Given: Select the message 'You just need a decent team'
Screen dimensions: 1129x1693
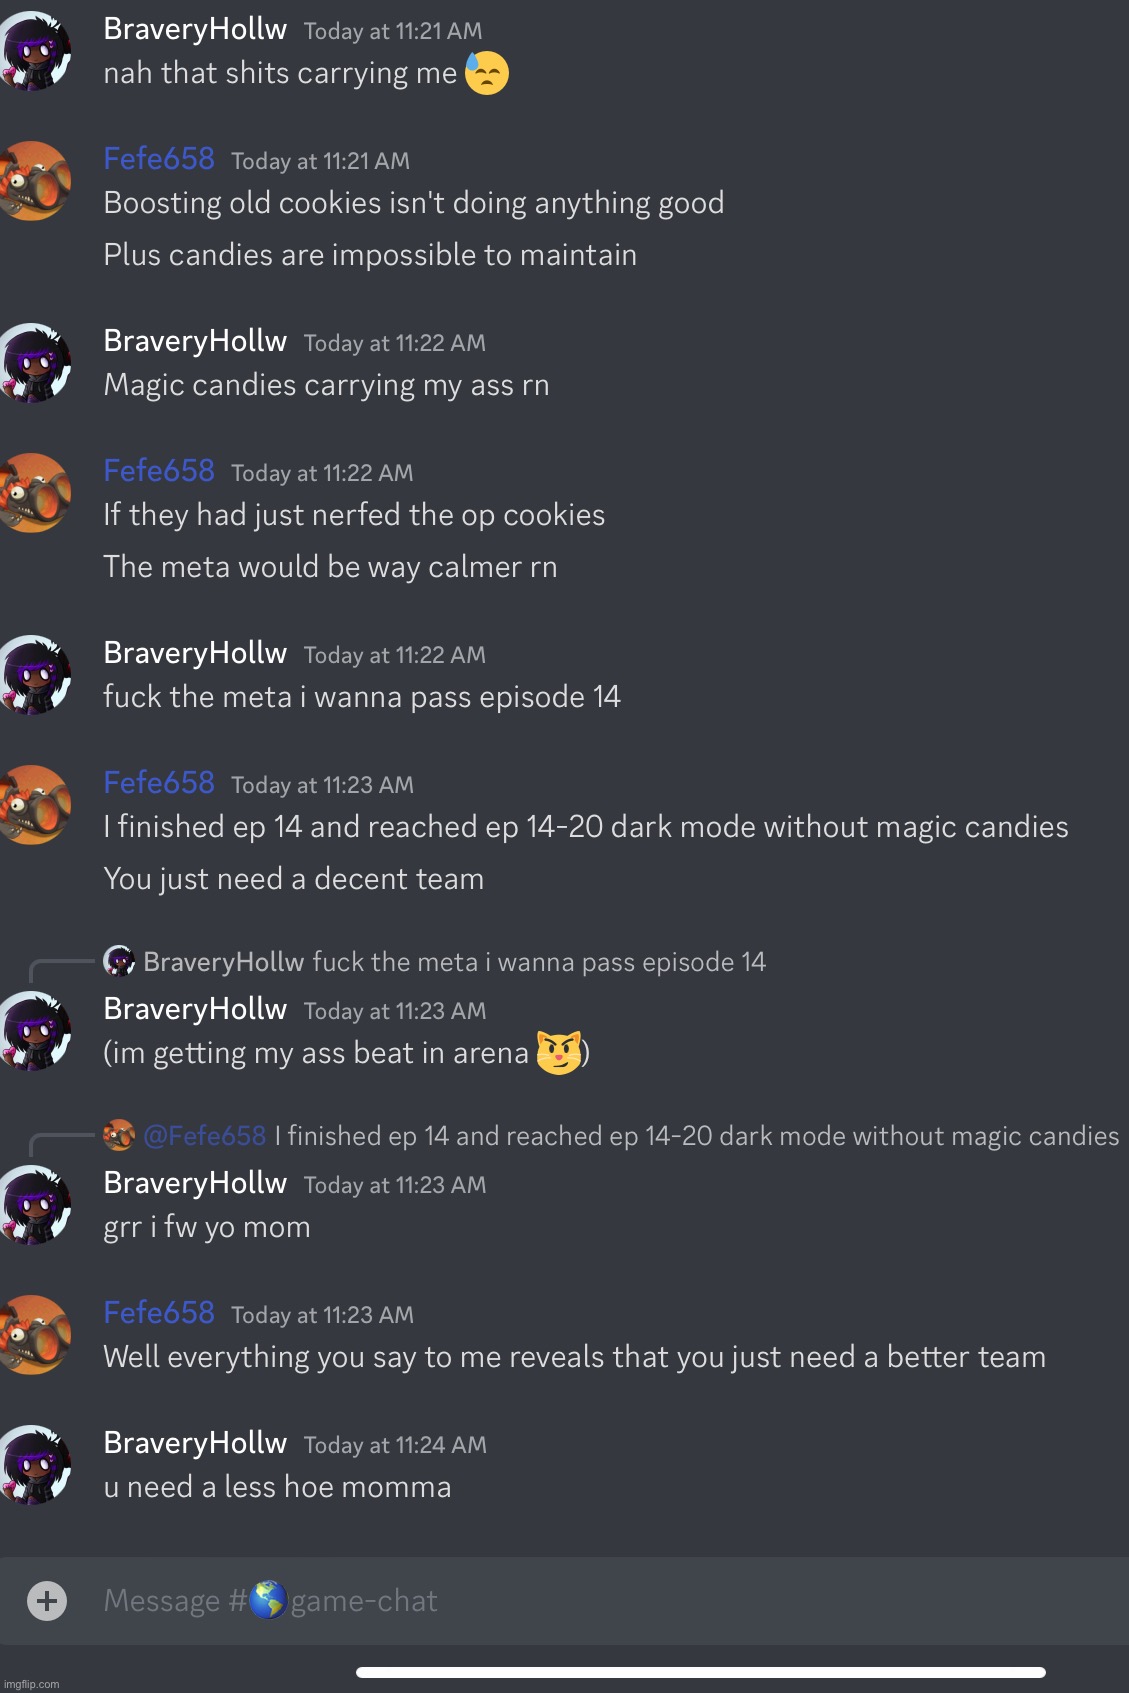Looking at the screenshot, I should pos(294,879).
